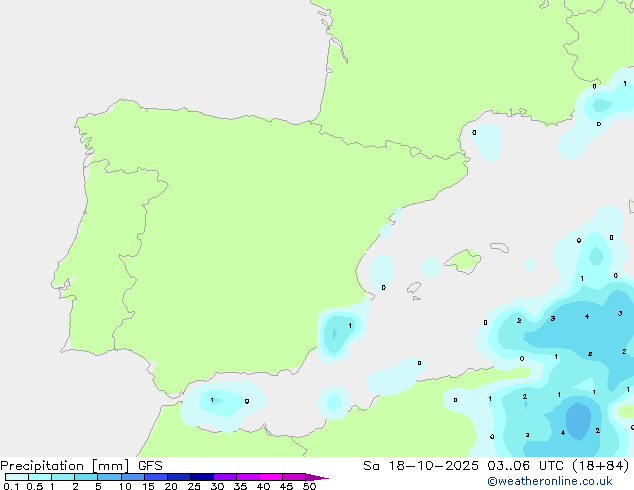The width and height of the screenshot is (634, 490).
Task: Click the "Precipitation [mm] GFS" title
Action: coord(81,466)
